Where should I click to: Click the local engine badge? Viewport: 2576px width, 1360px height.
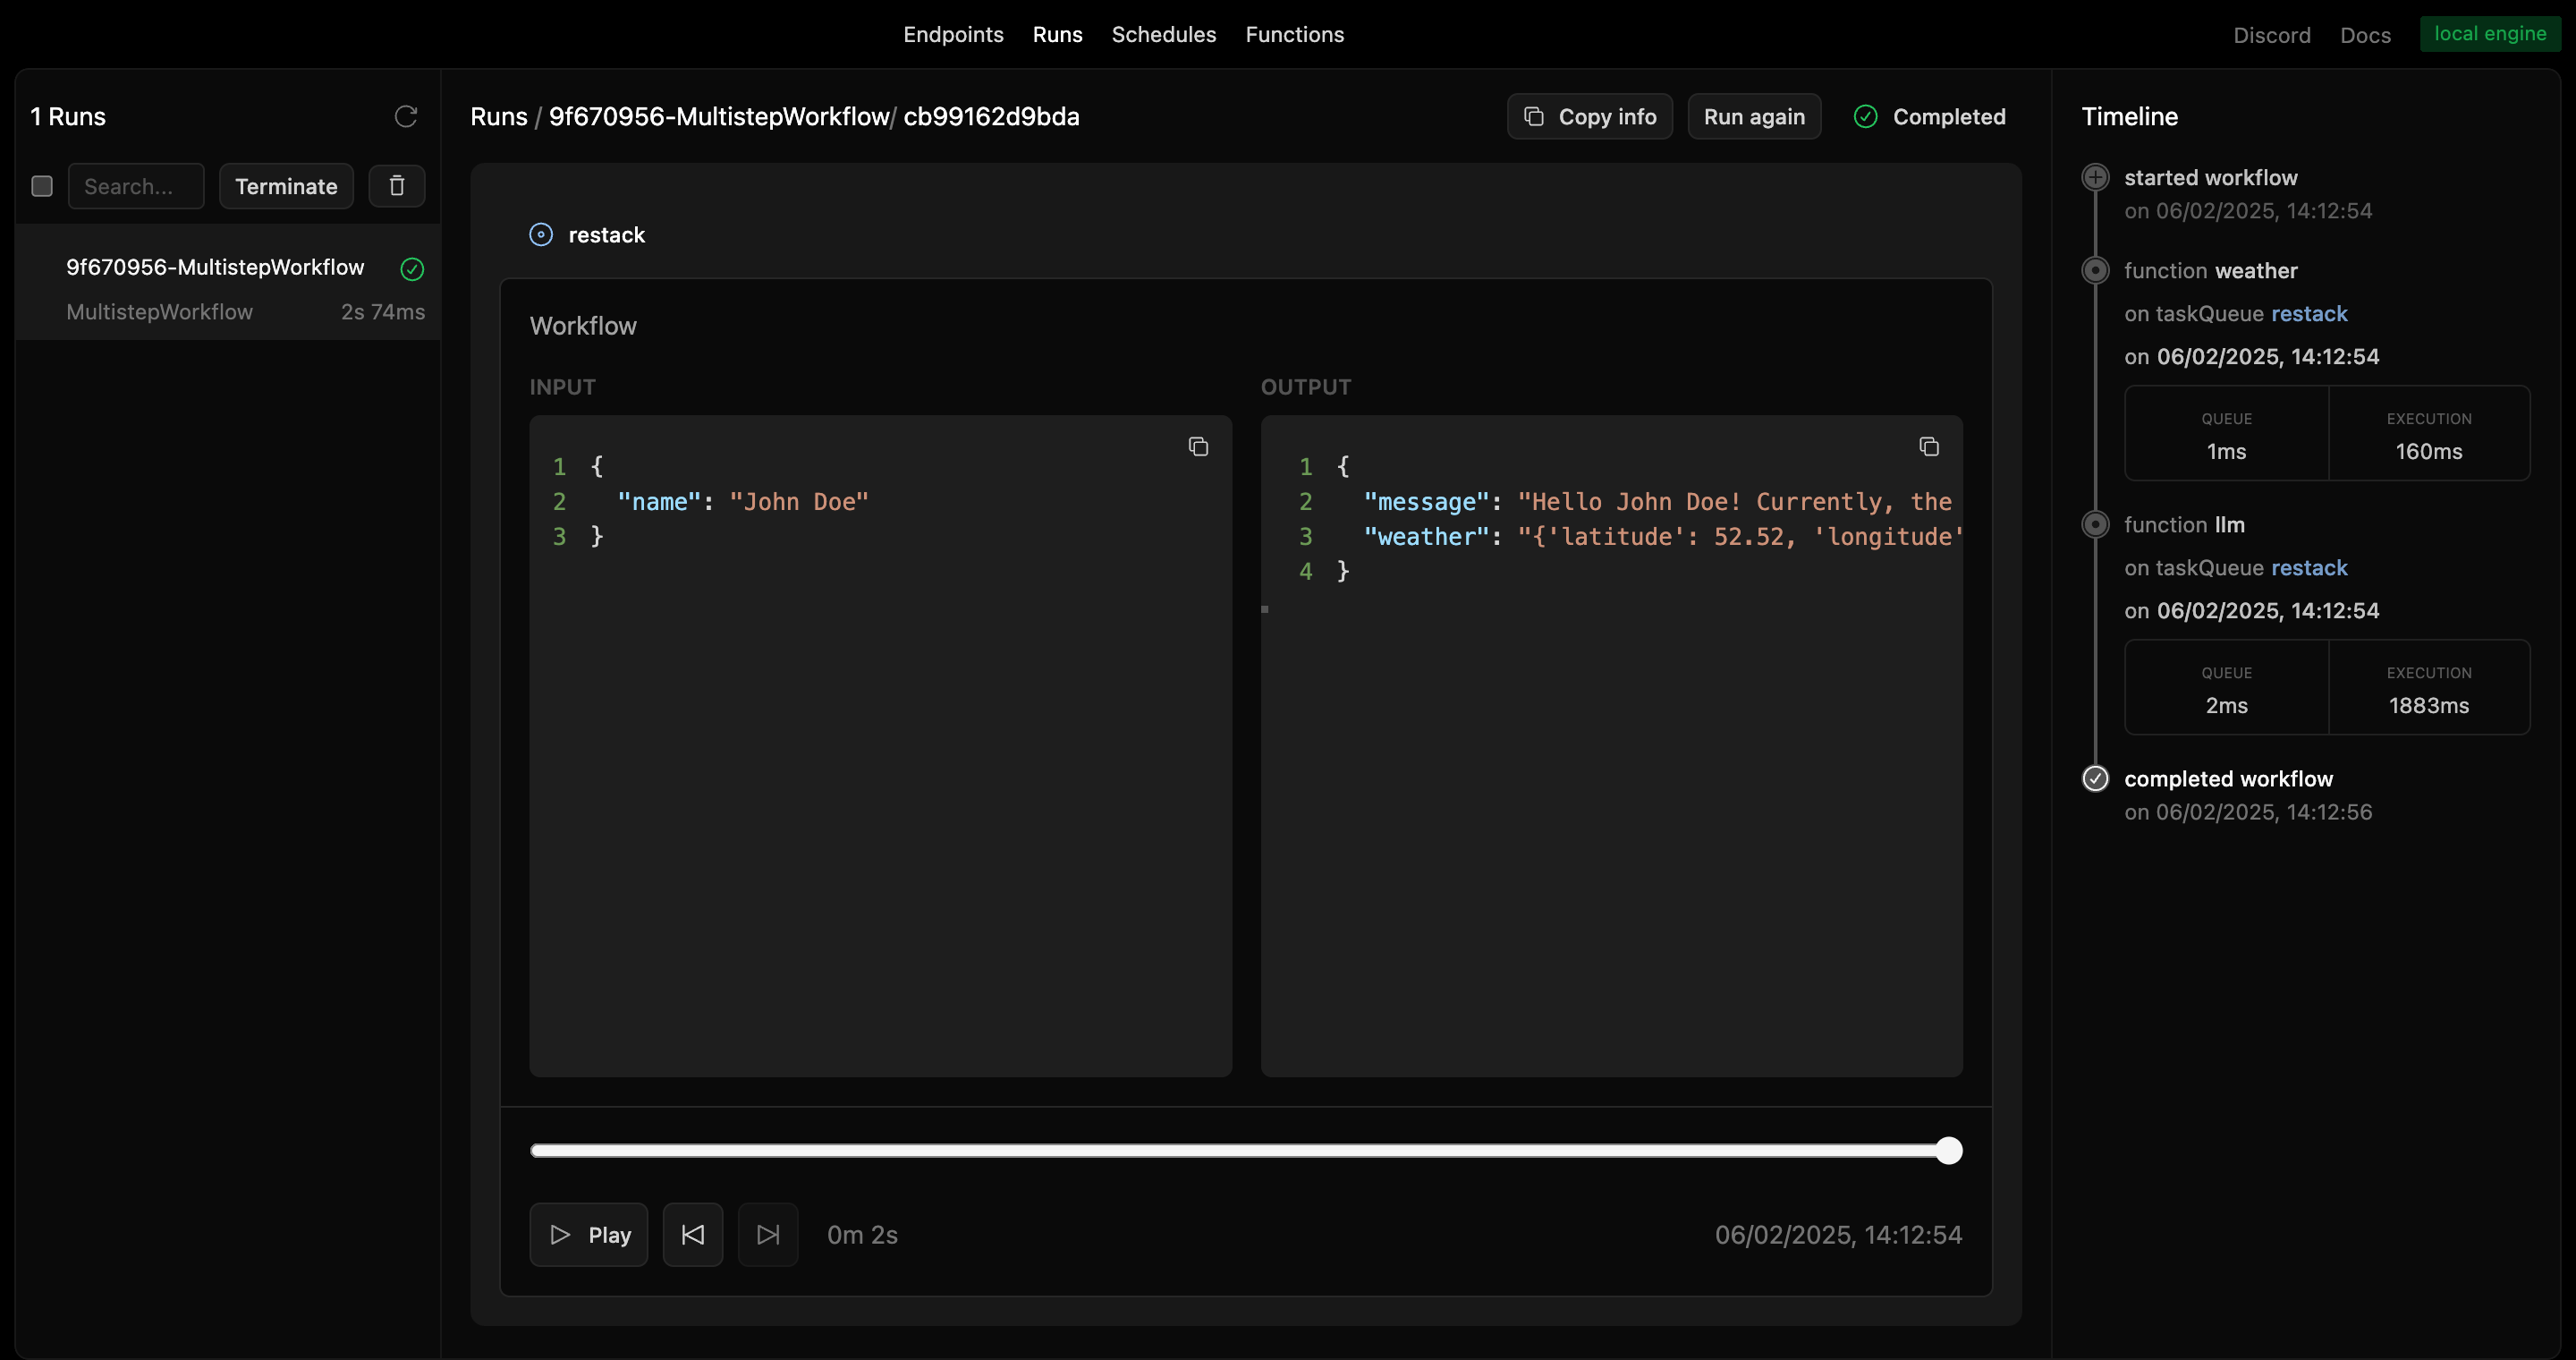[x=2491, y=33]
